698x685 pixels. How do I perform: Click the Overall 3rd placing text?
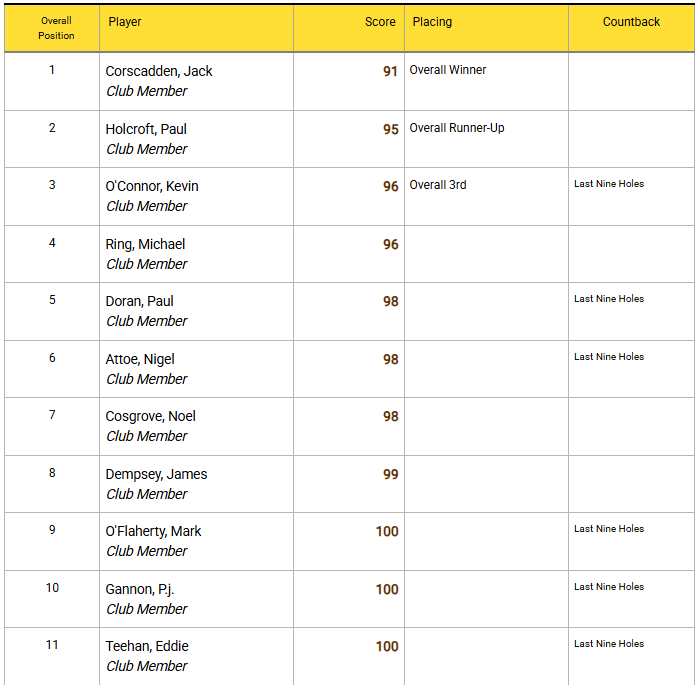(438, 185)
